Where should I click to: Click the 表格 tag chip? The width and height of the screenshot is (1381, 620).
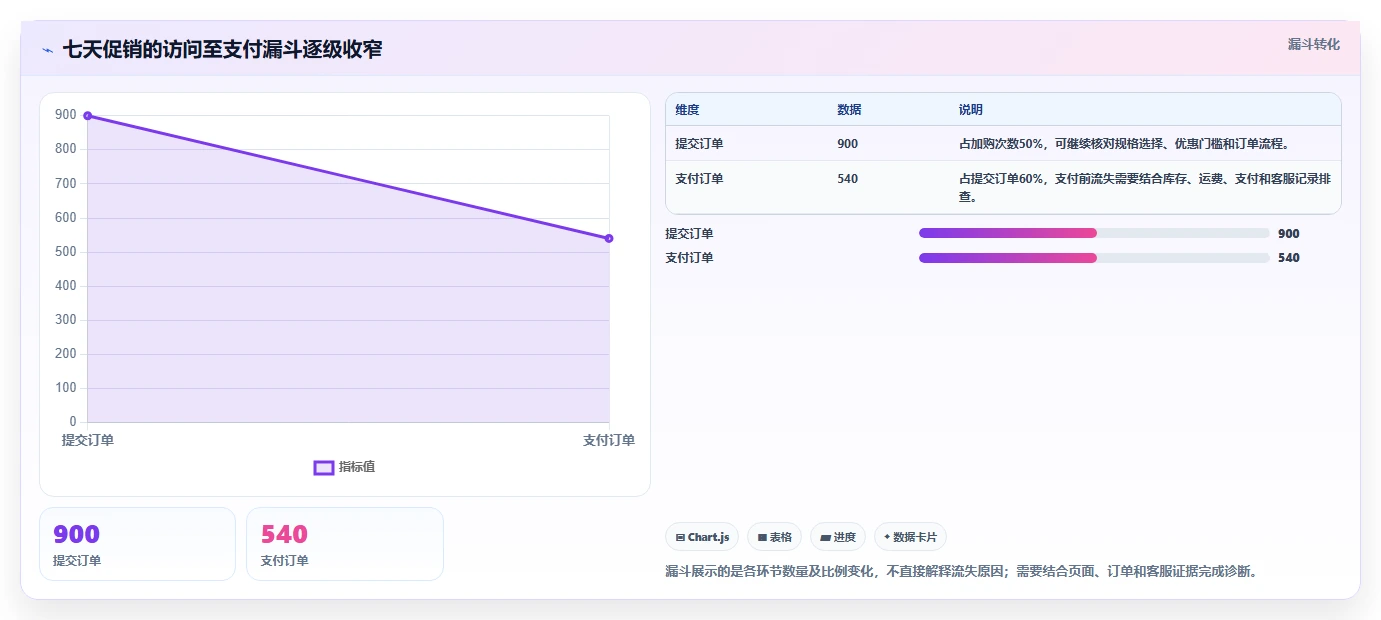coord(774,537)
